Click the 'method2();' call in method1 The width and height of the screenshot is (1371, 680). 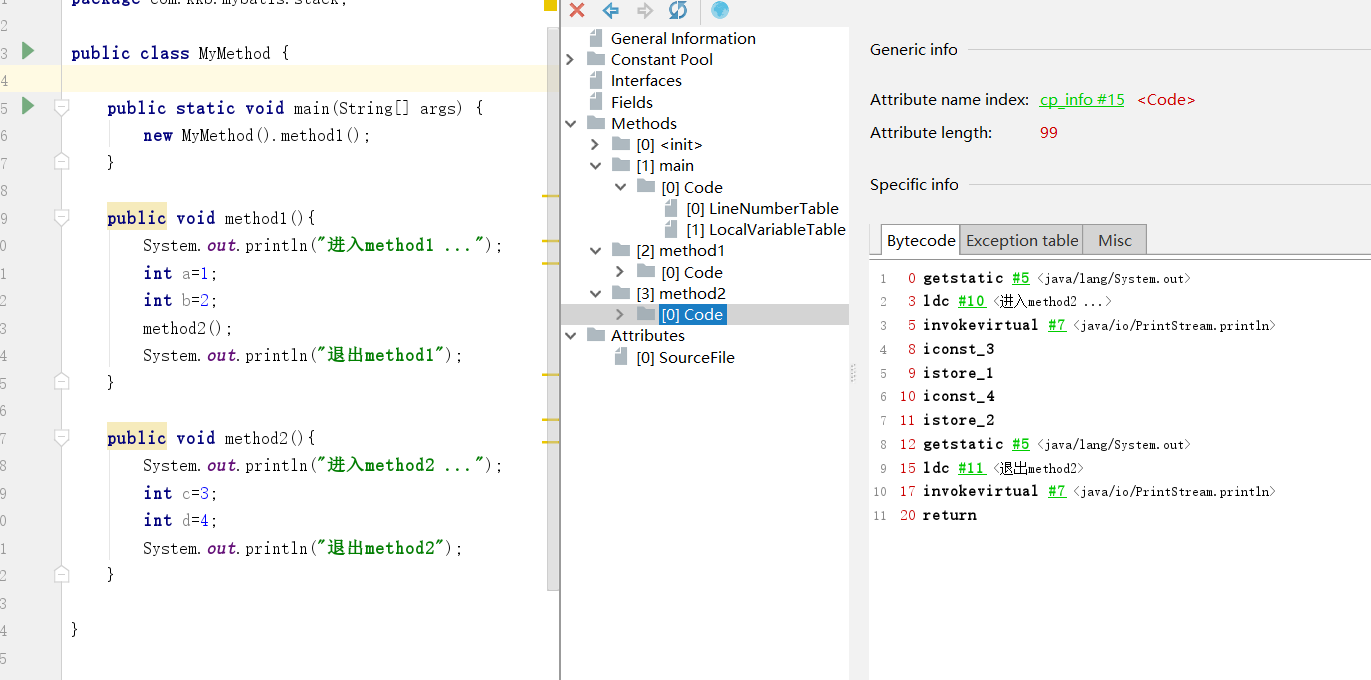pos(188,328)
